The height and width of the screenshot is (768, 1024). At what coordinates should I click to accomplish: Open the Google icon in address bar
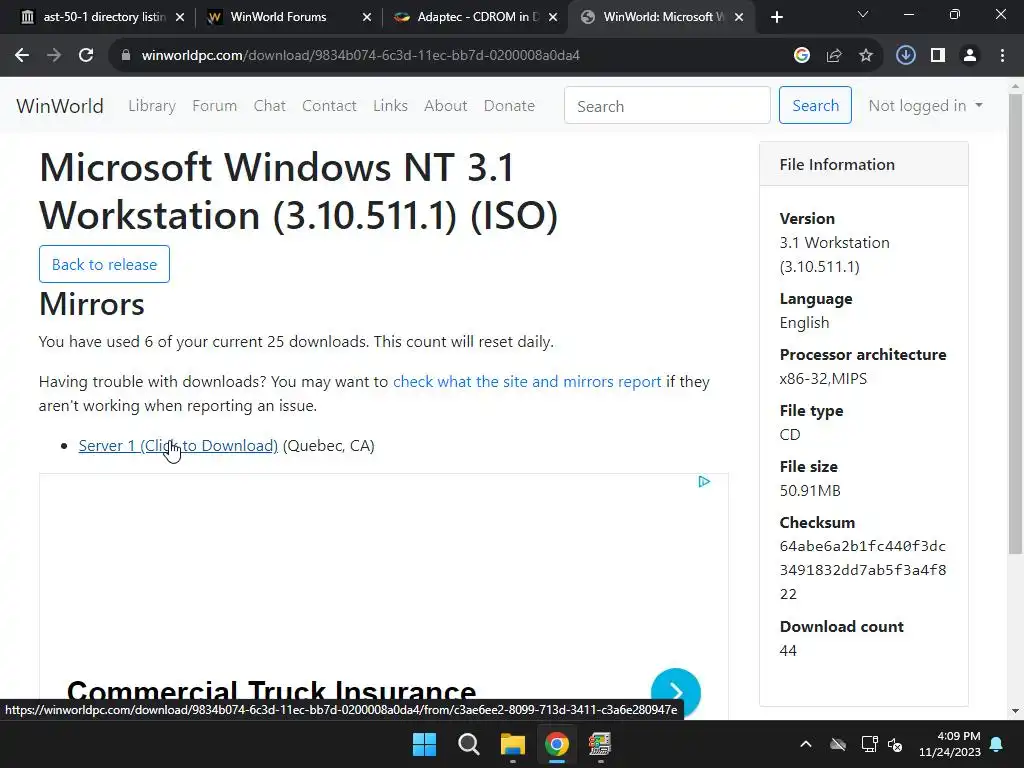[x=802, y=56]
